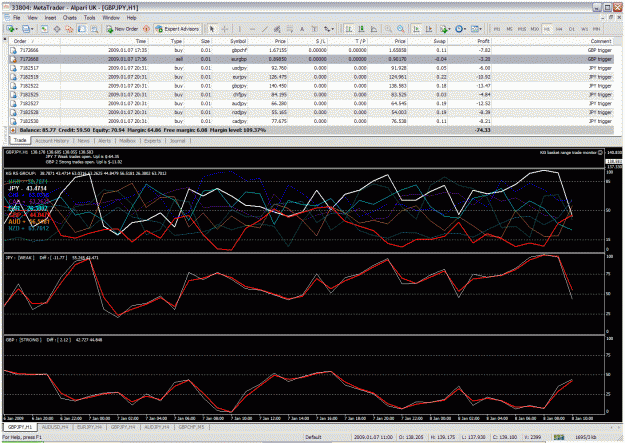Screen dimensions: 625x443
Task: Select the trendline drawing tool
Action: click(x=265, y=29)
